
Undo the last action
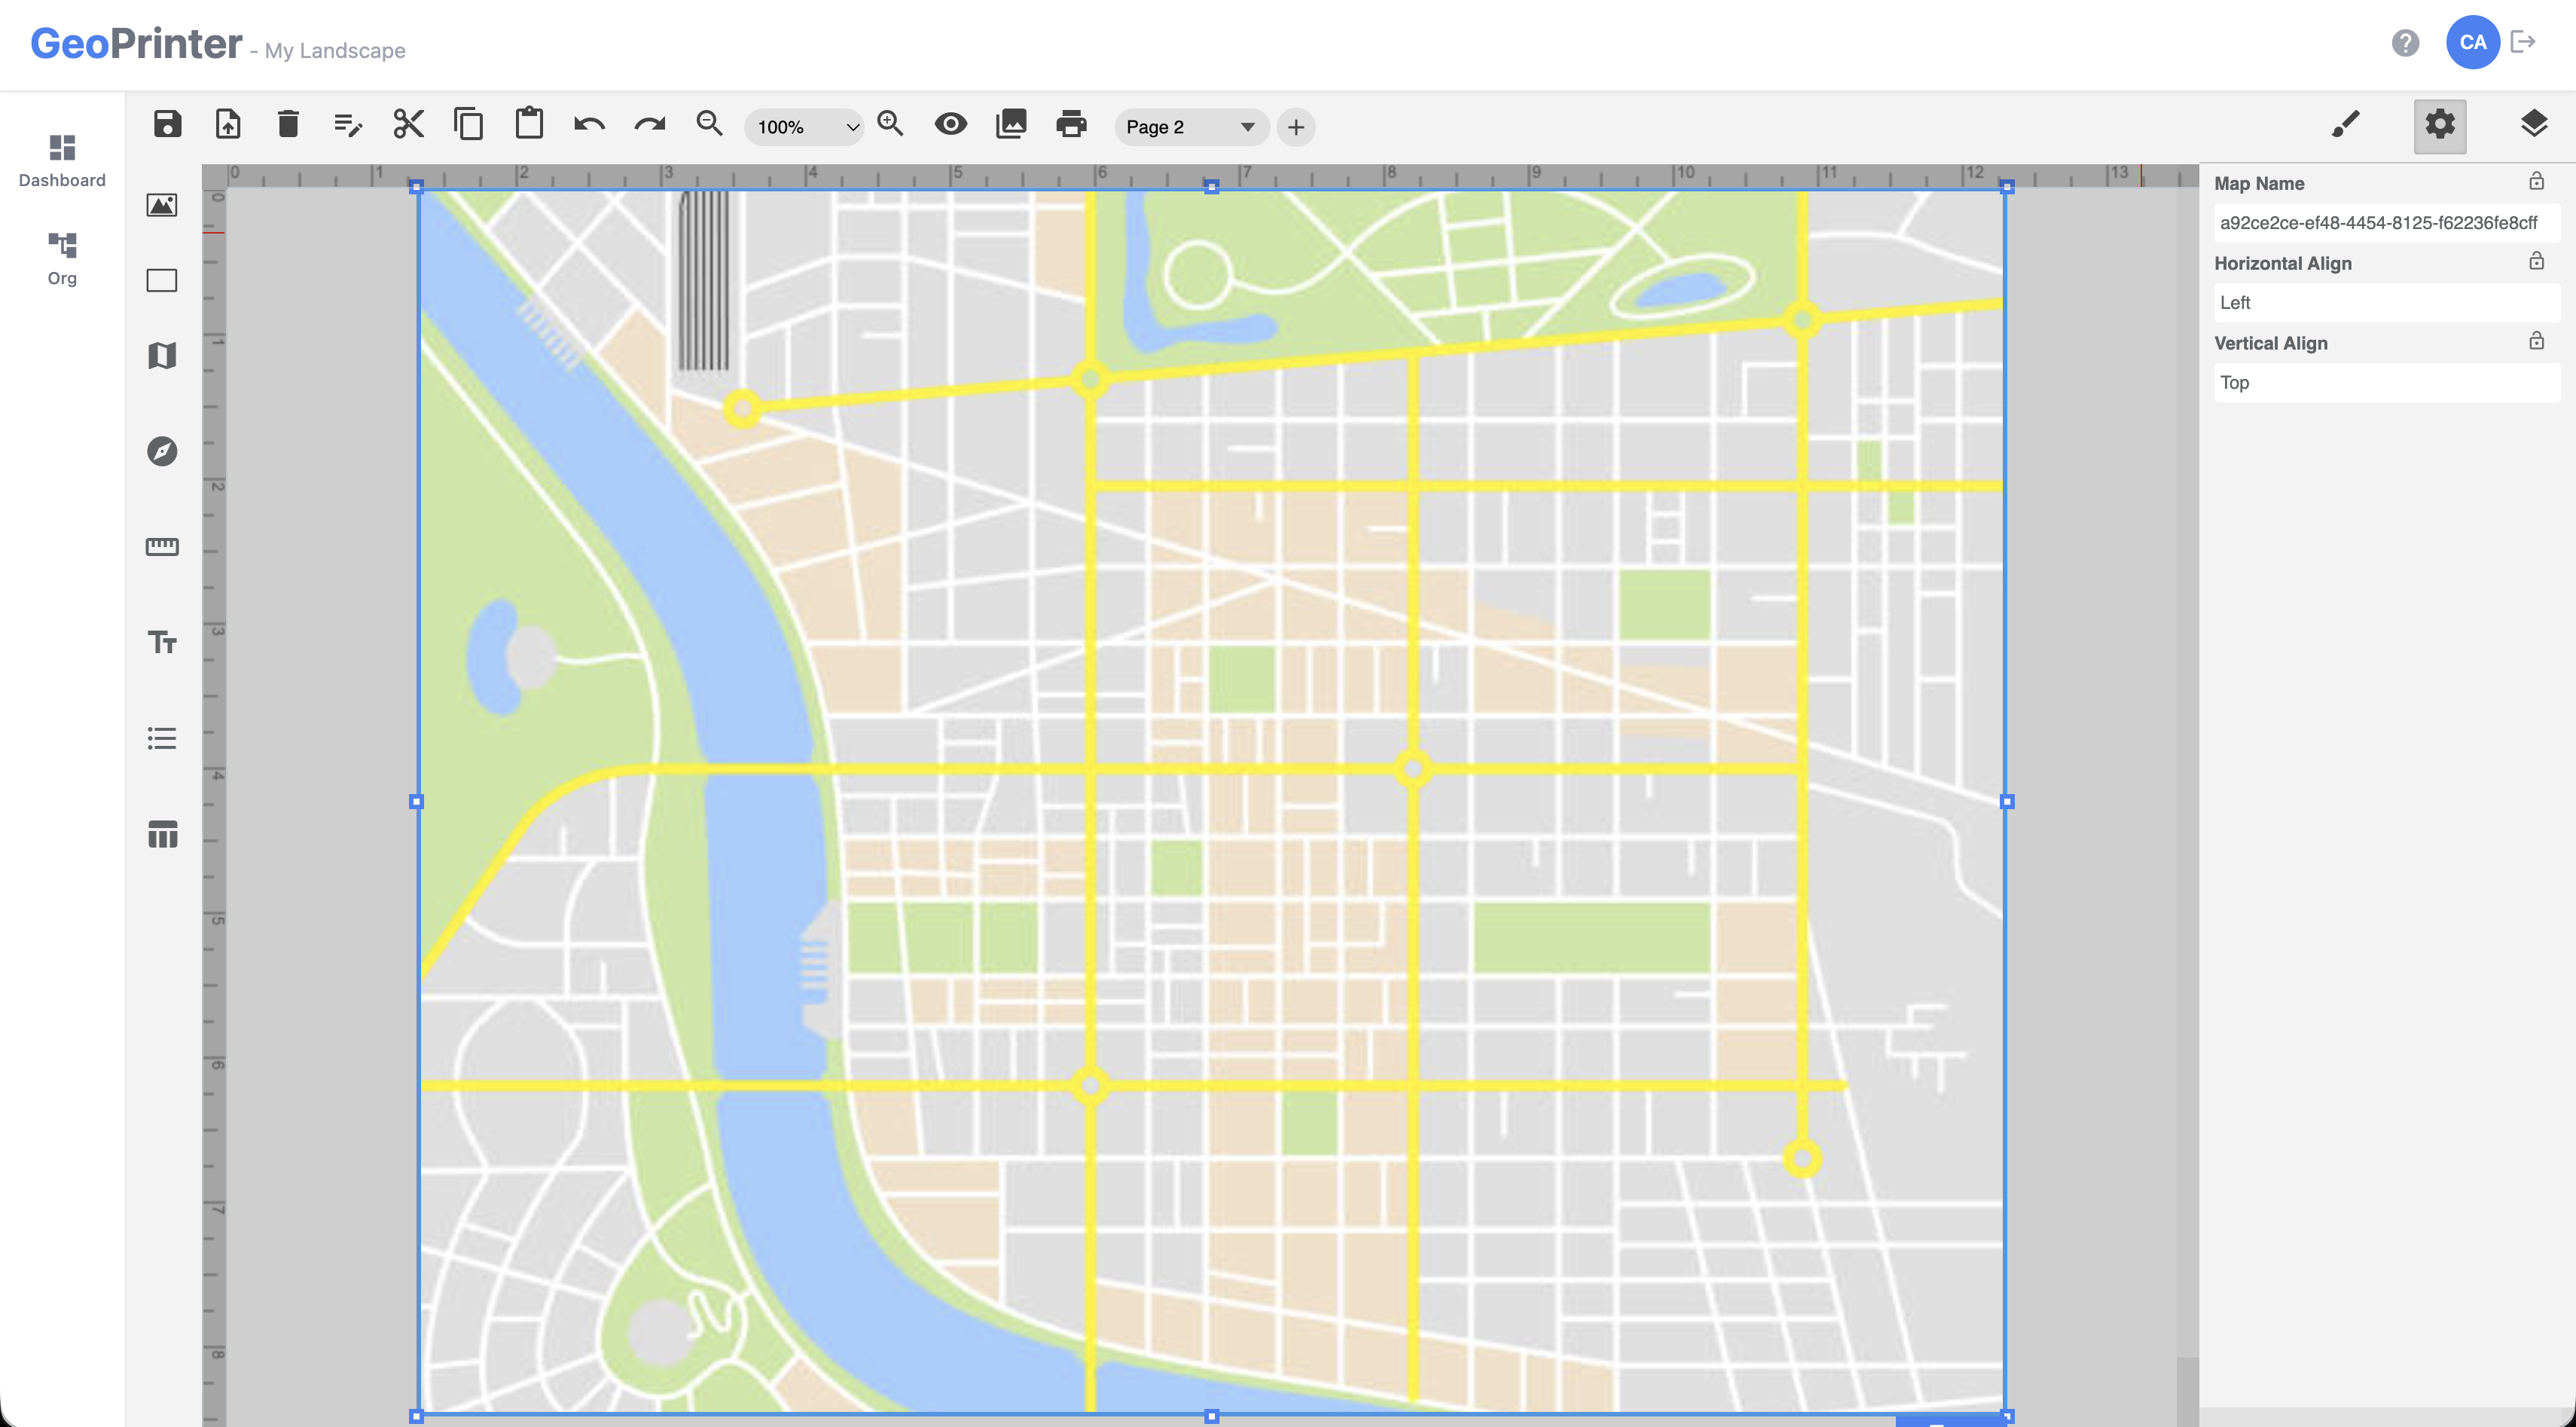[589, 125]
